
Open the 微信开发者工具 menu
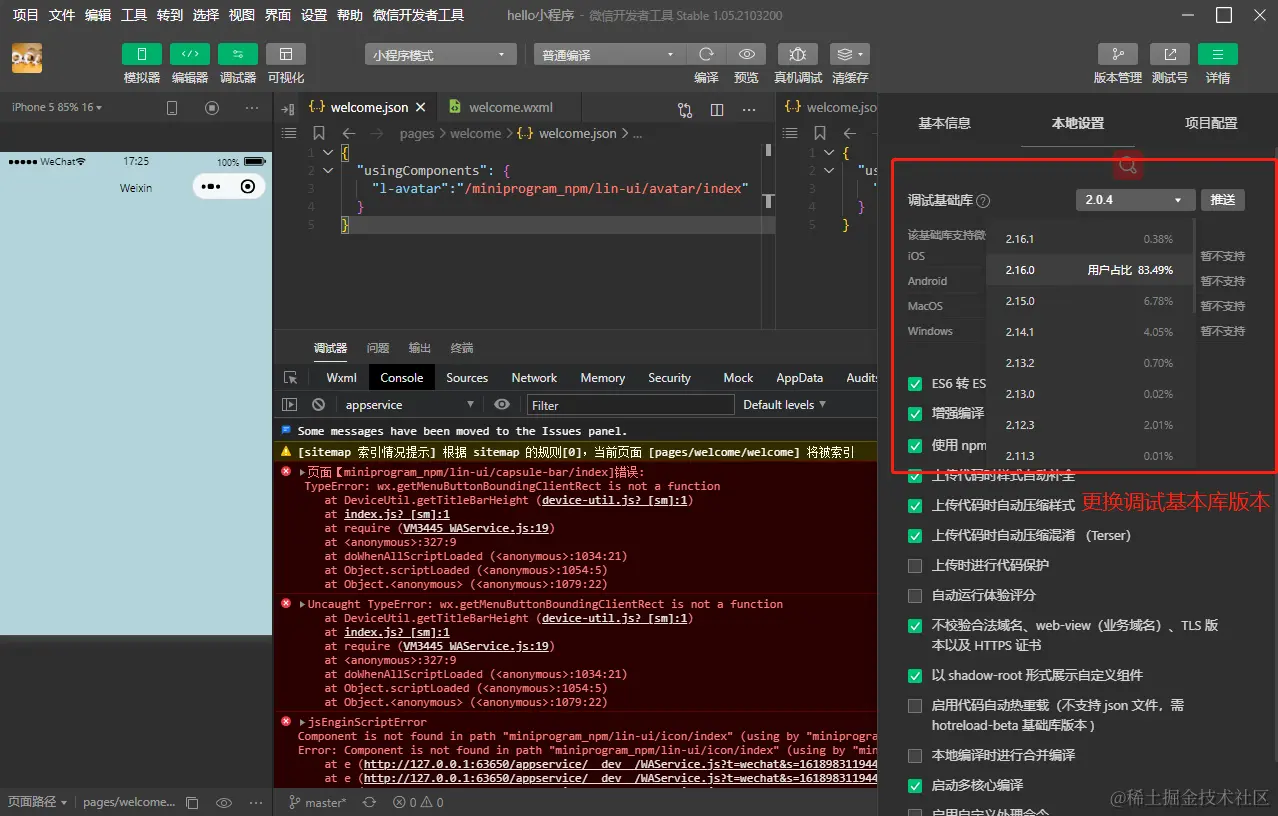(x=418, y=15)
